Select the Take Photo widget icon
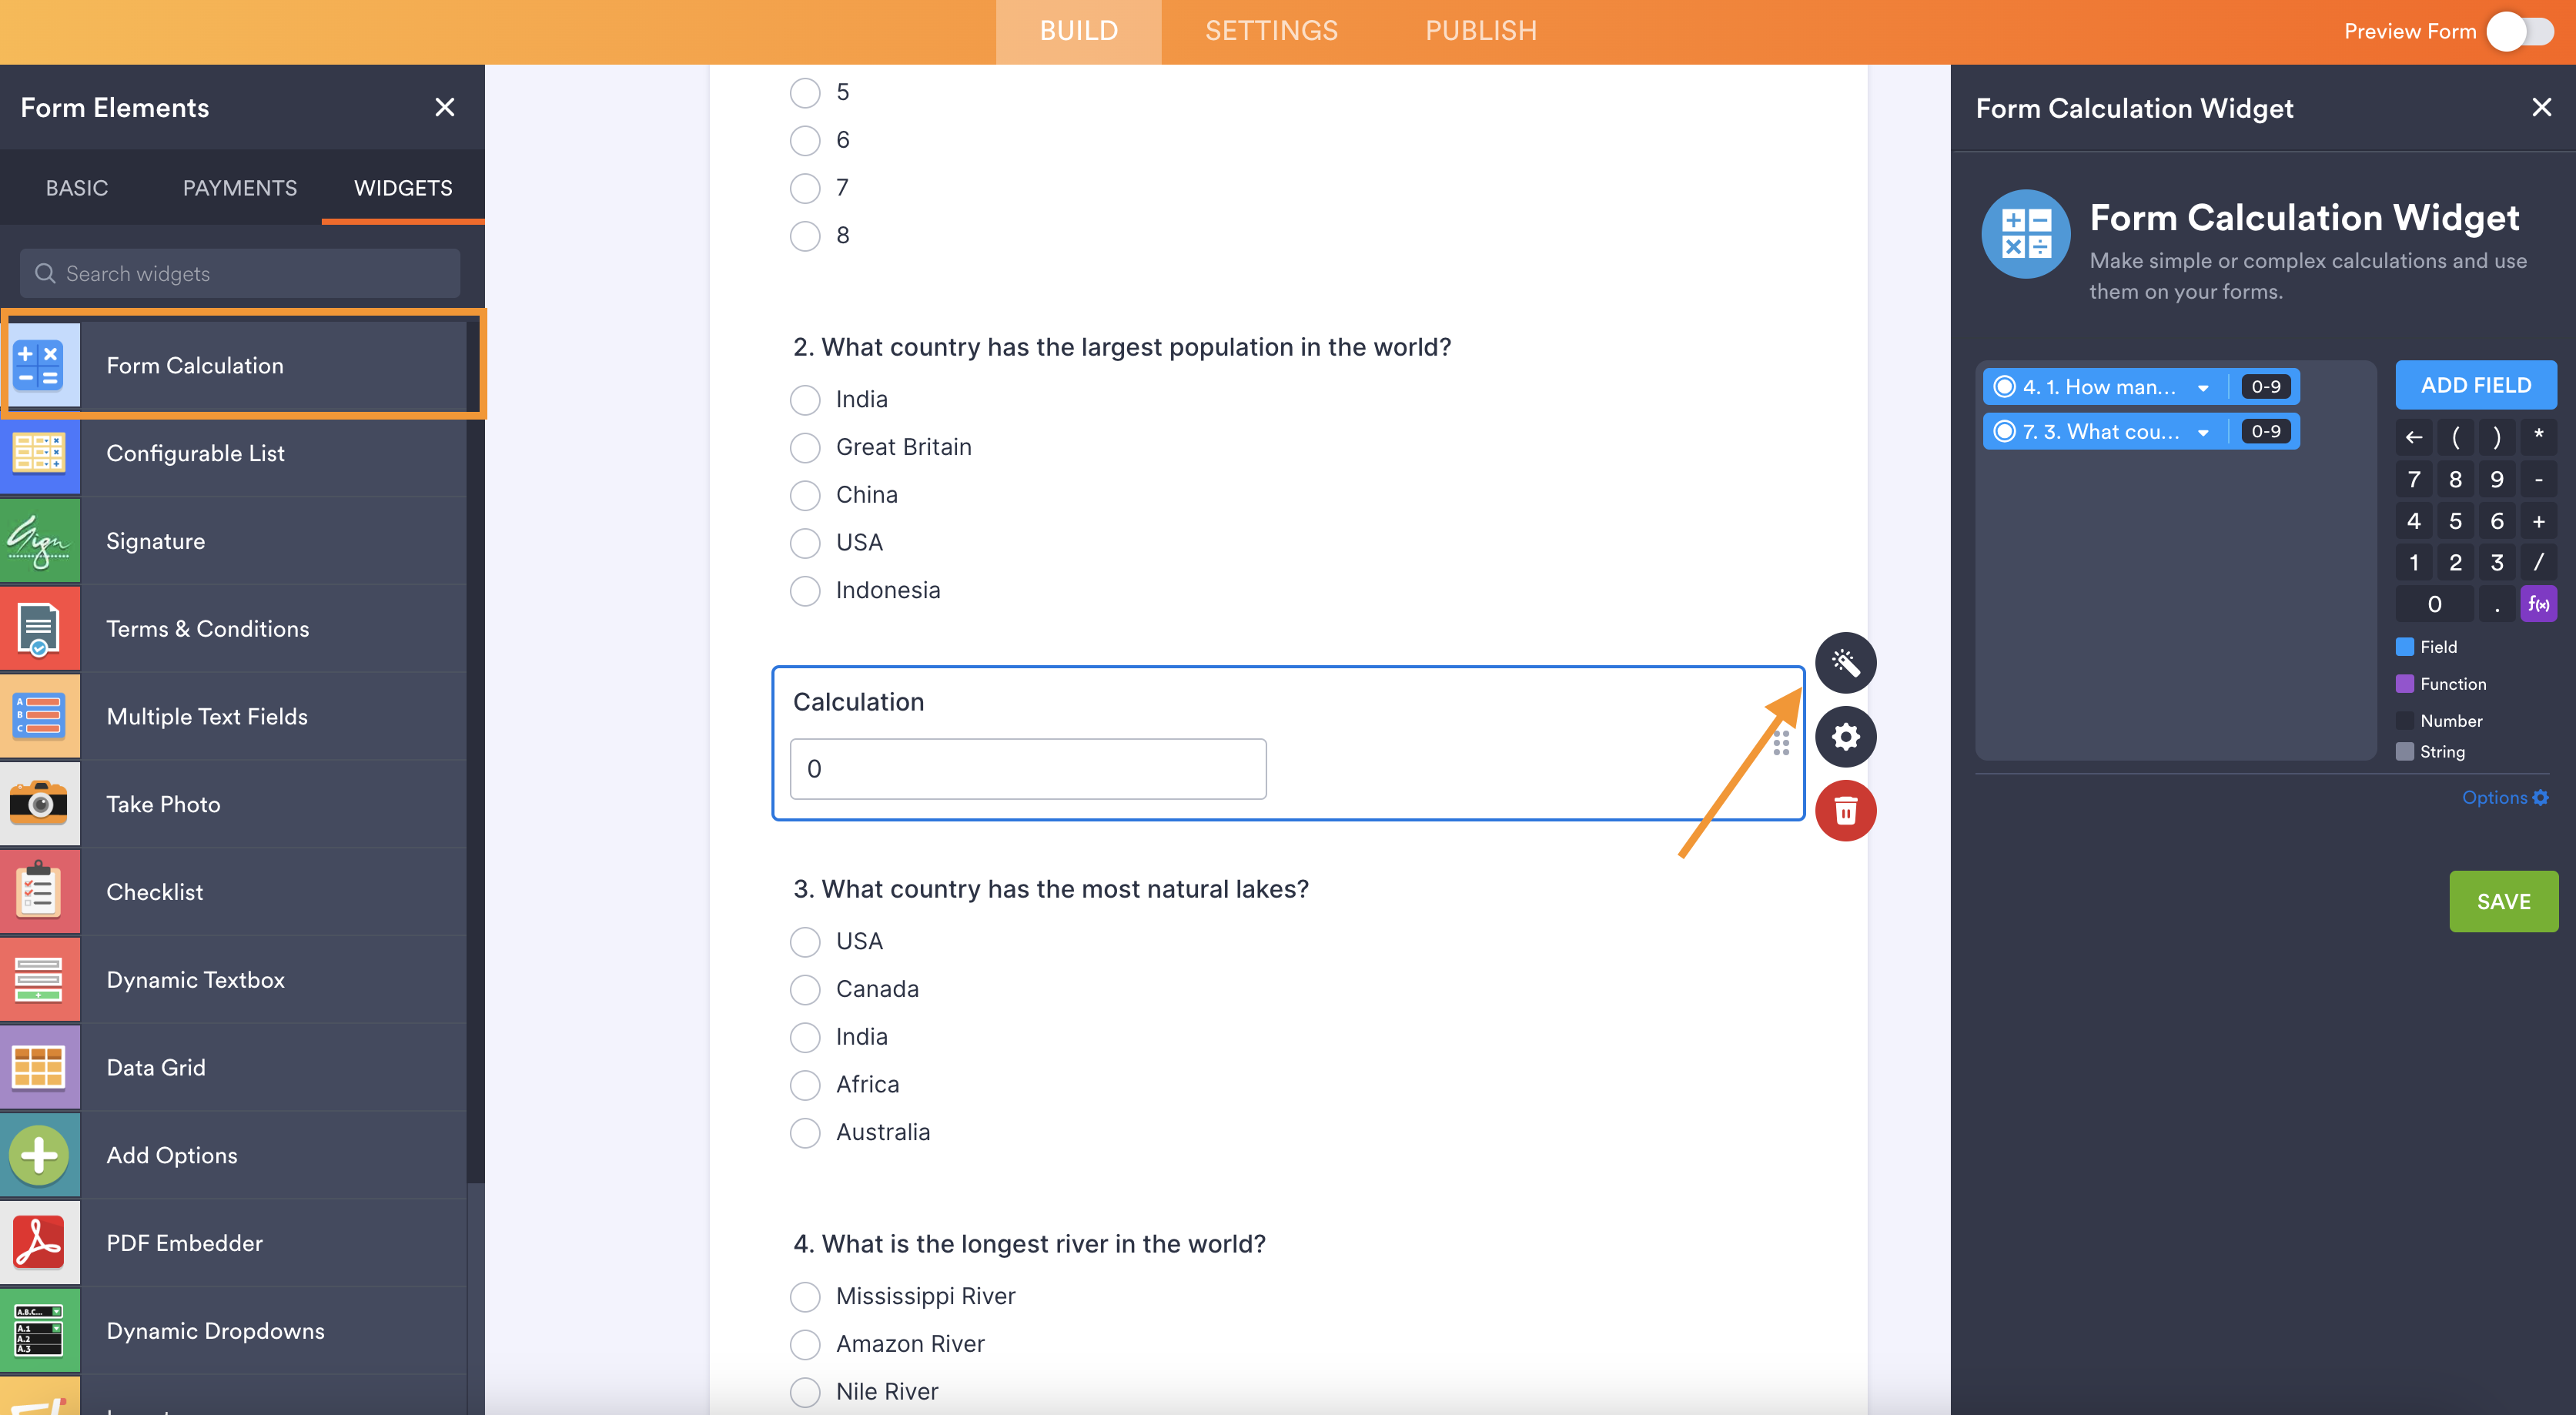This screenshot has height=1415, width=2576. pyautogui.click(x=40, y=804)
